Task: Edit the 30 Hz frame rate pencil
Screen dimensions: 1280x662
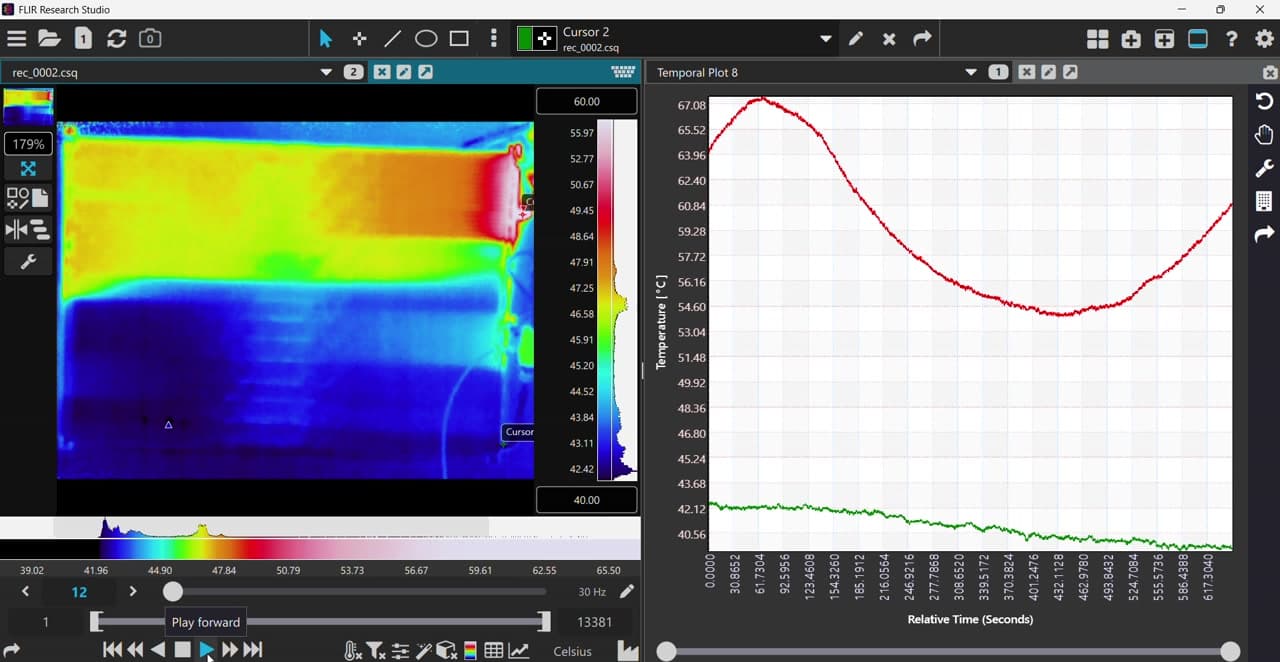Action: [x=626, y=591]
